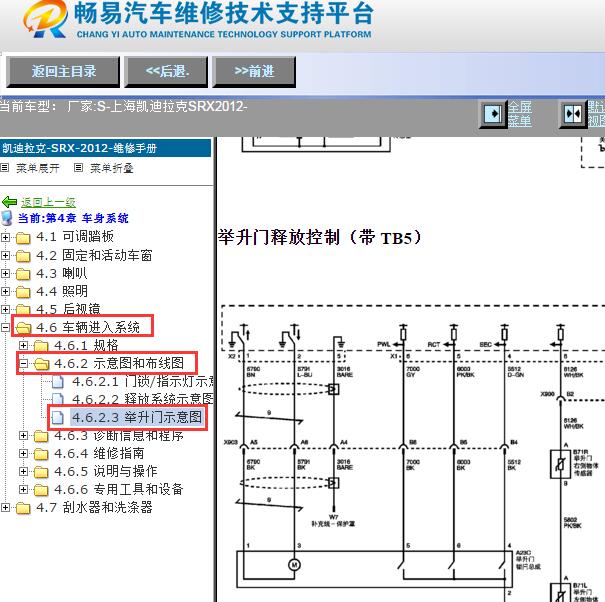
Task: Select 4.6.4 维修指南 tree item
Action: [99, 453]
